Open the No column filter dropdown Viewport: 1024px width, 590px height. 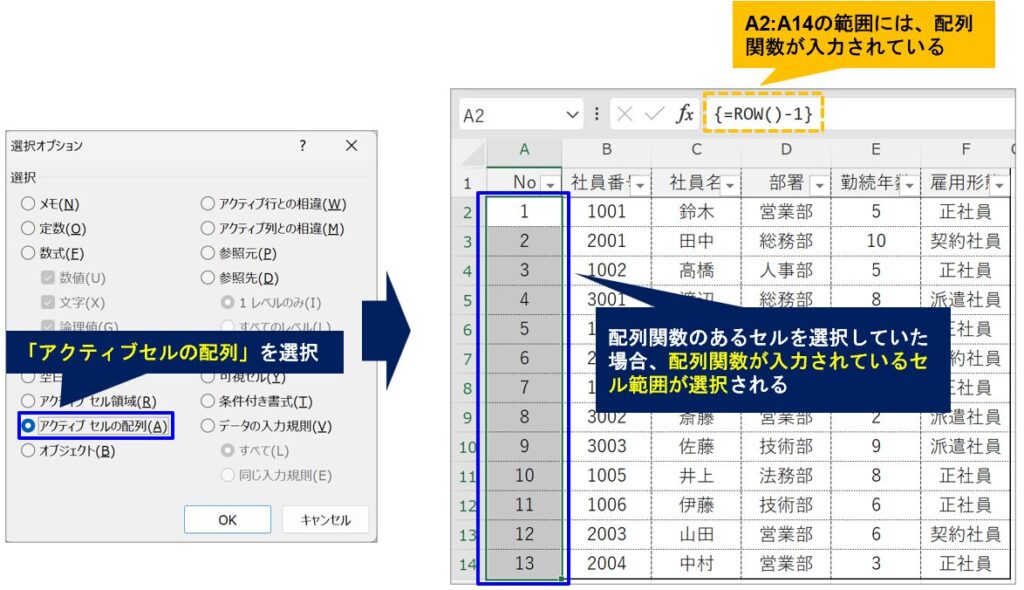pyautogui.click(x=549, y=185)
